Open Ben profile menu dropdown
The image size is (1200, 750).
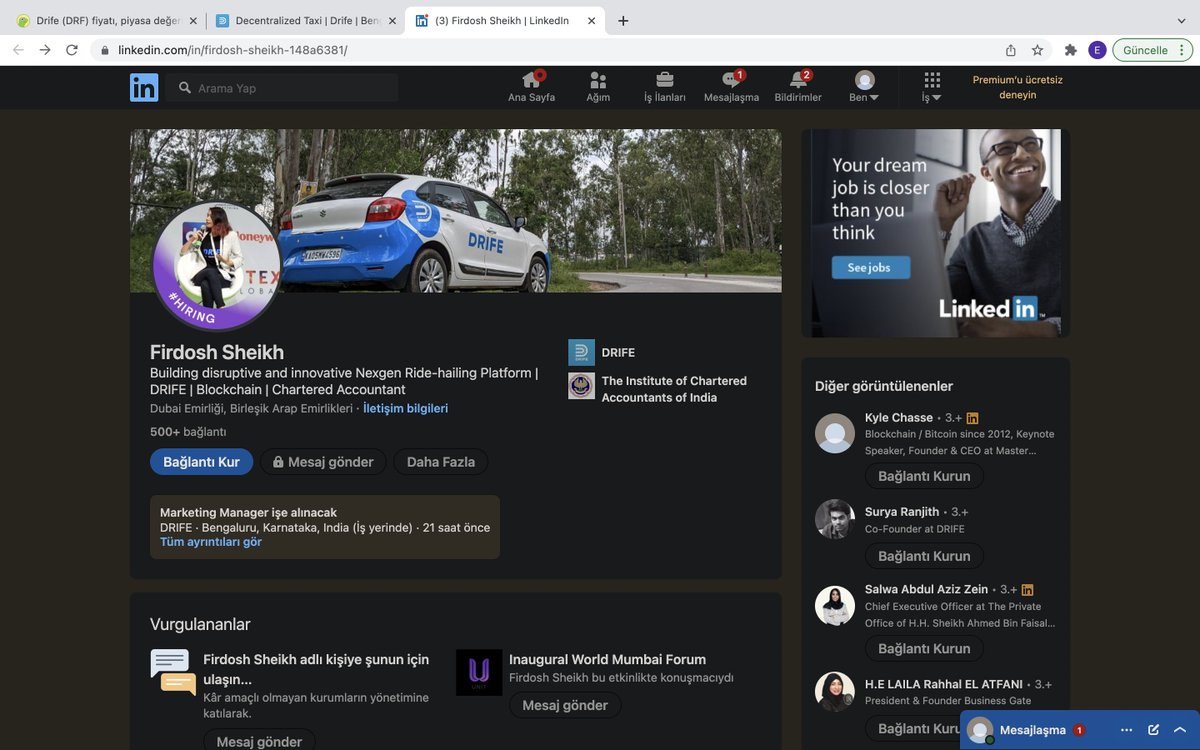(x=864, y=87)
